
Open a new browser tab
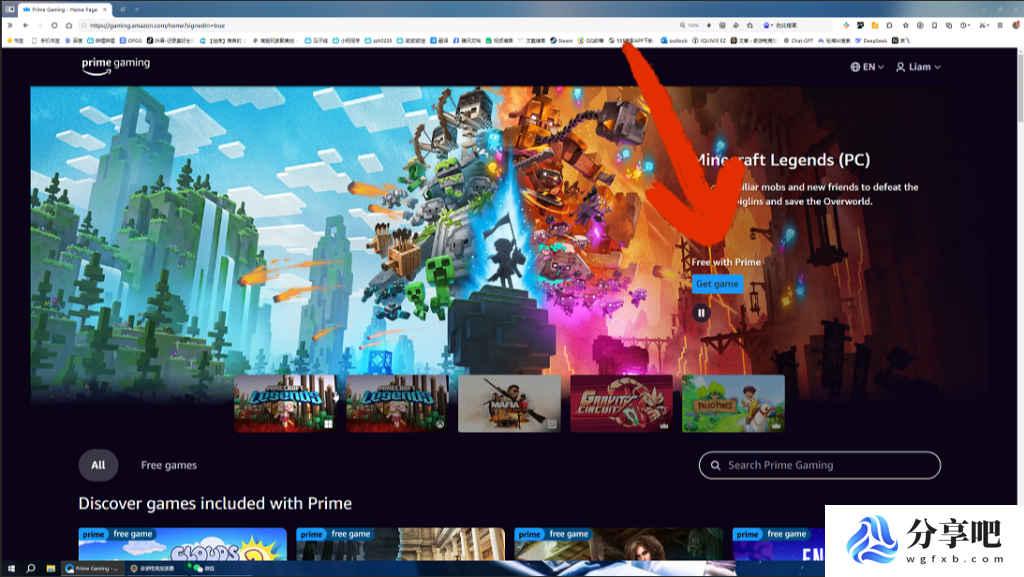tap(136, 9)
